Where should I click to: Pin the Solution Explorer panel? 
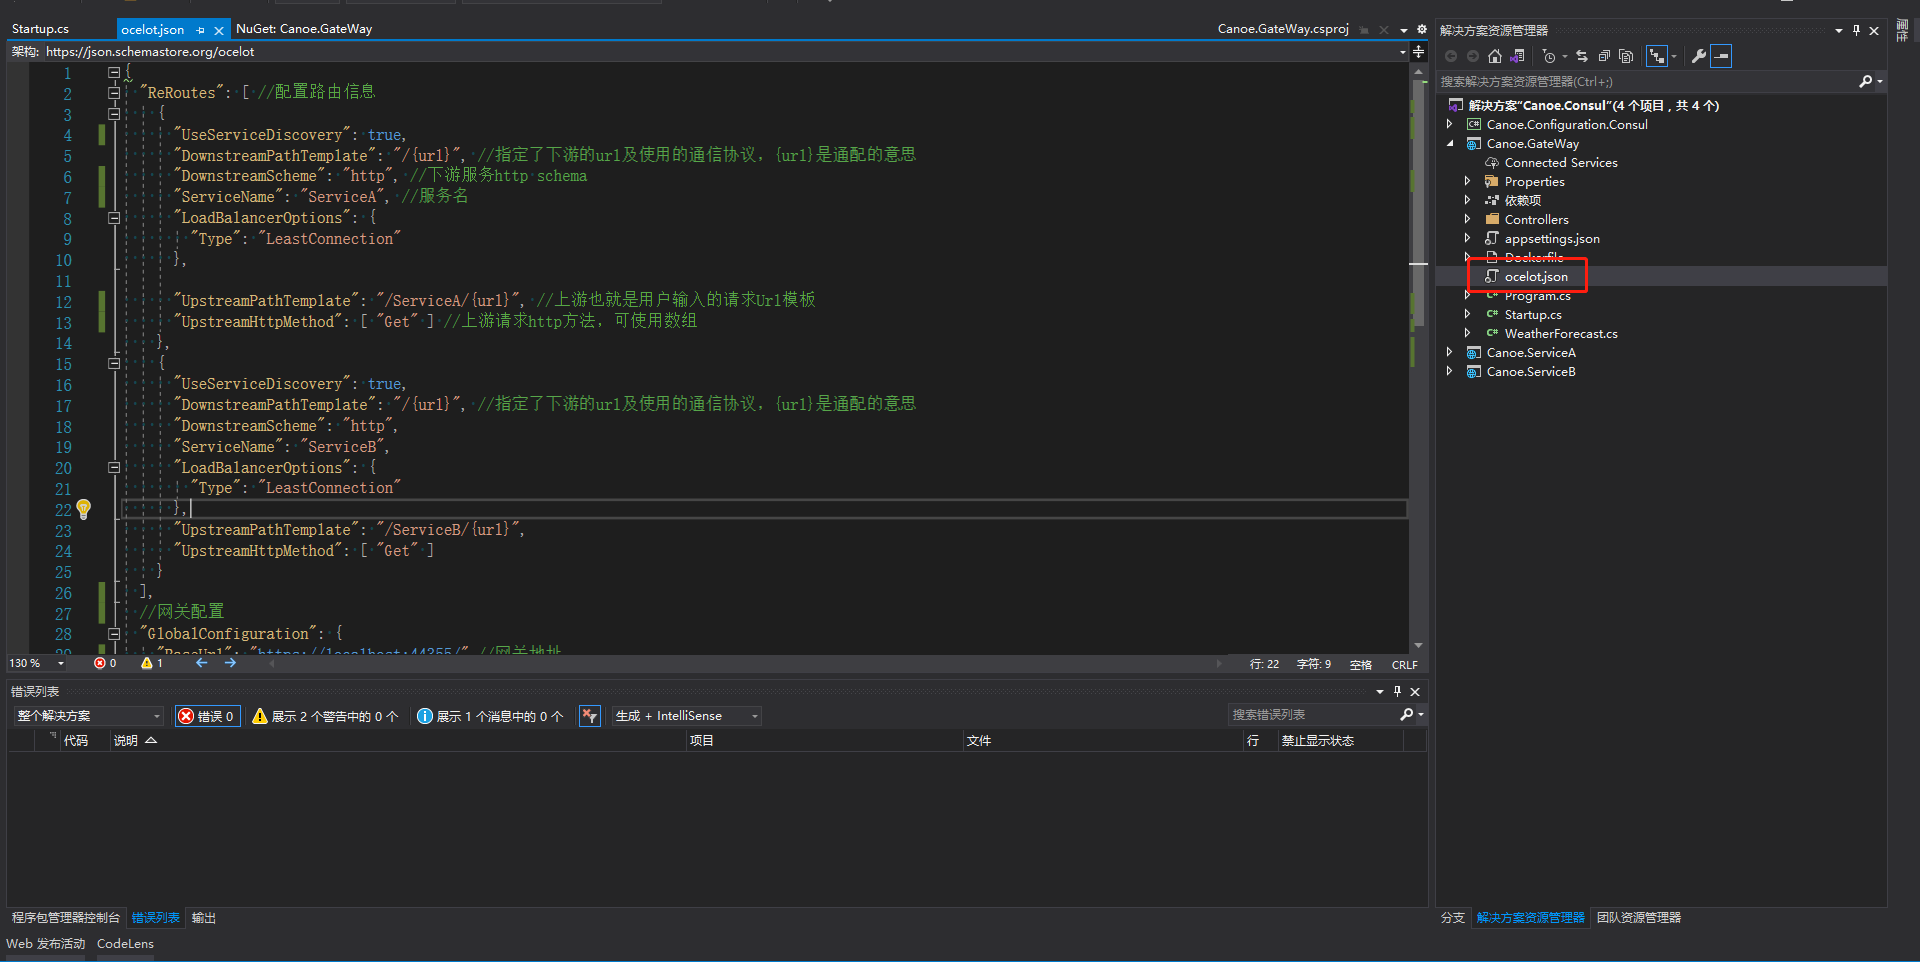point(1856,30)
